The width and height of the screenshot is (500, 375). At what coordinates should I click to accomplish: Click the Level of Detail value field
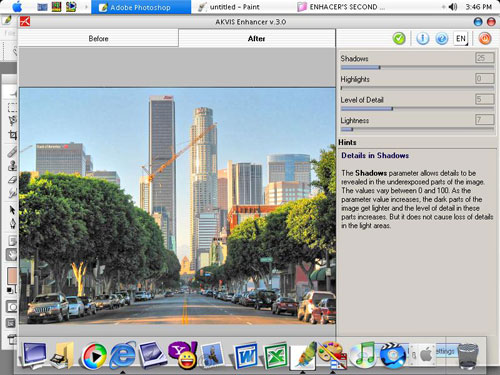(484, 99)
